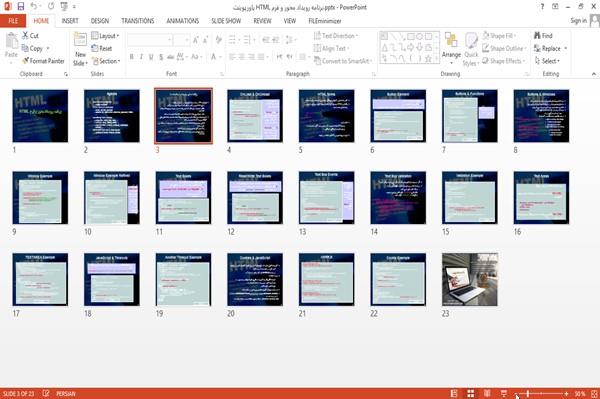Open the TRANSITIONS ribbon tab
Viewport: 600px width, 399px height.
pos(138,21)
